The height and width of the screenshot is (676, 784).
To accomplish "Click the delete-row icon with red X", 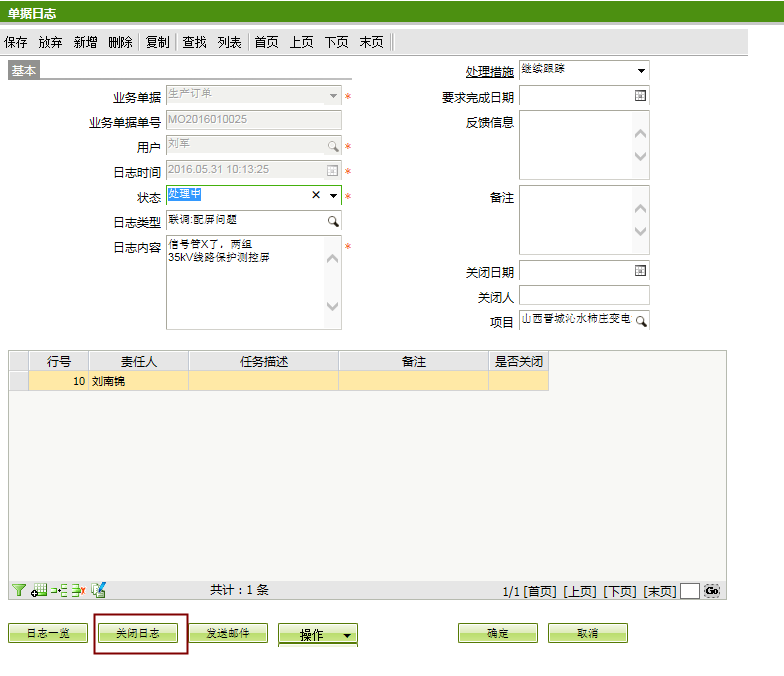I will click(x=77, y=590).
